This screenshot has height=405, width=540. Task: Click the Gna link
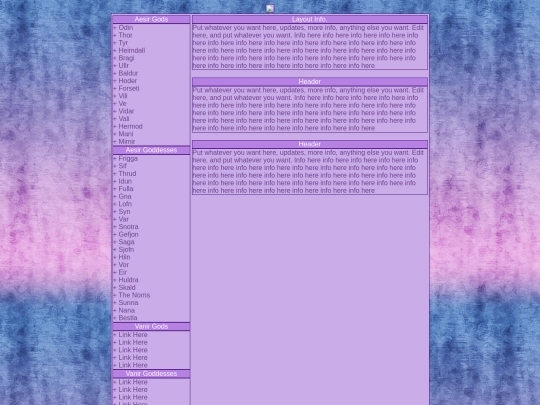pos(125,196)
